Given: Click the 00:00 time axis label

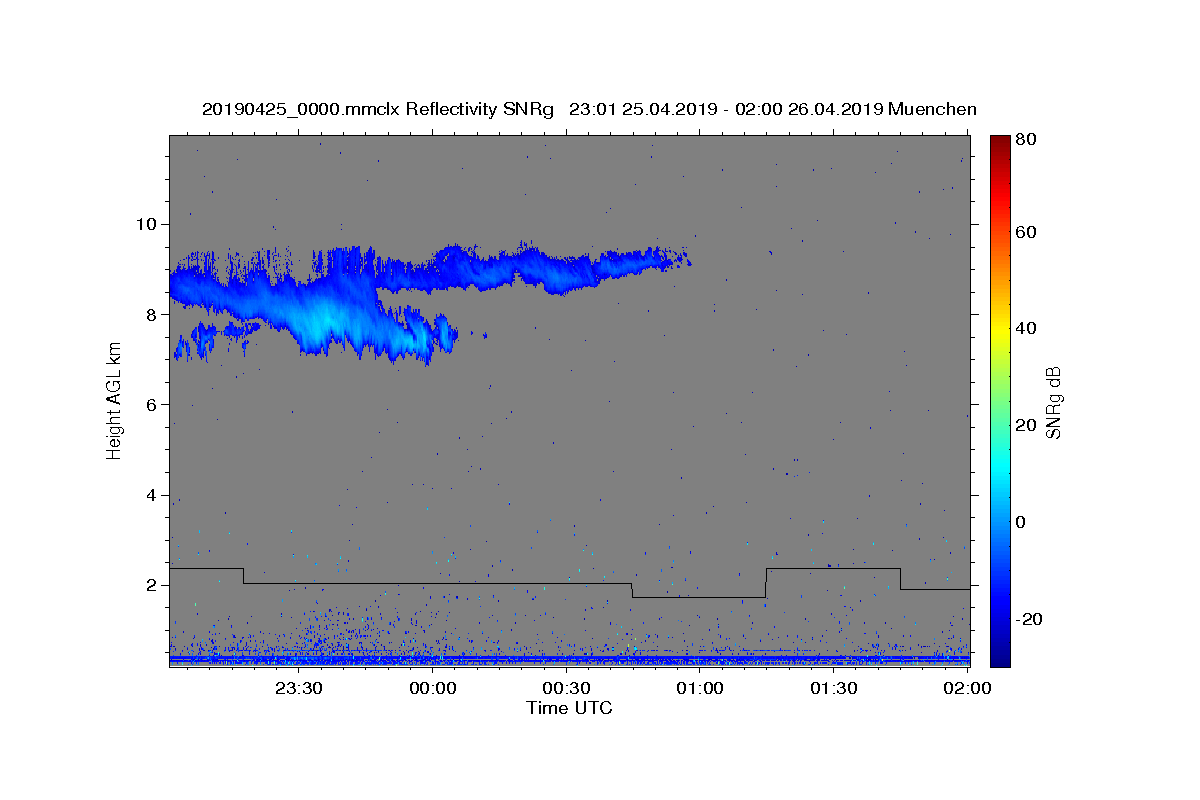Looking at the screenshot, I should click(433, 688).
